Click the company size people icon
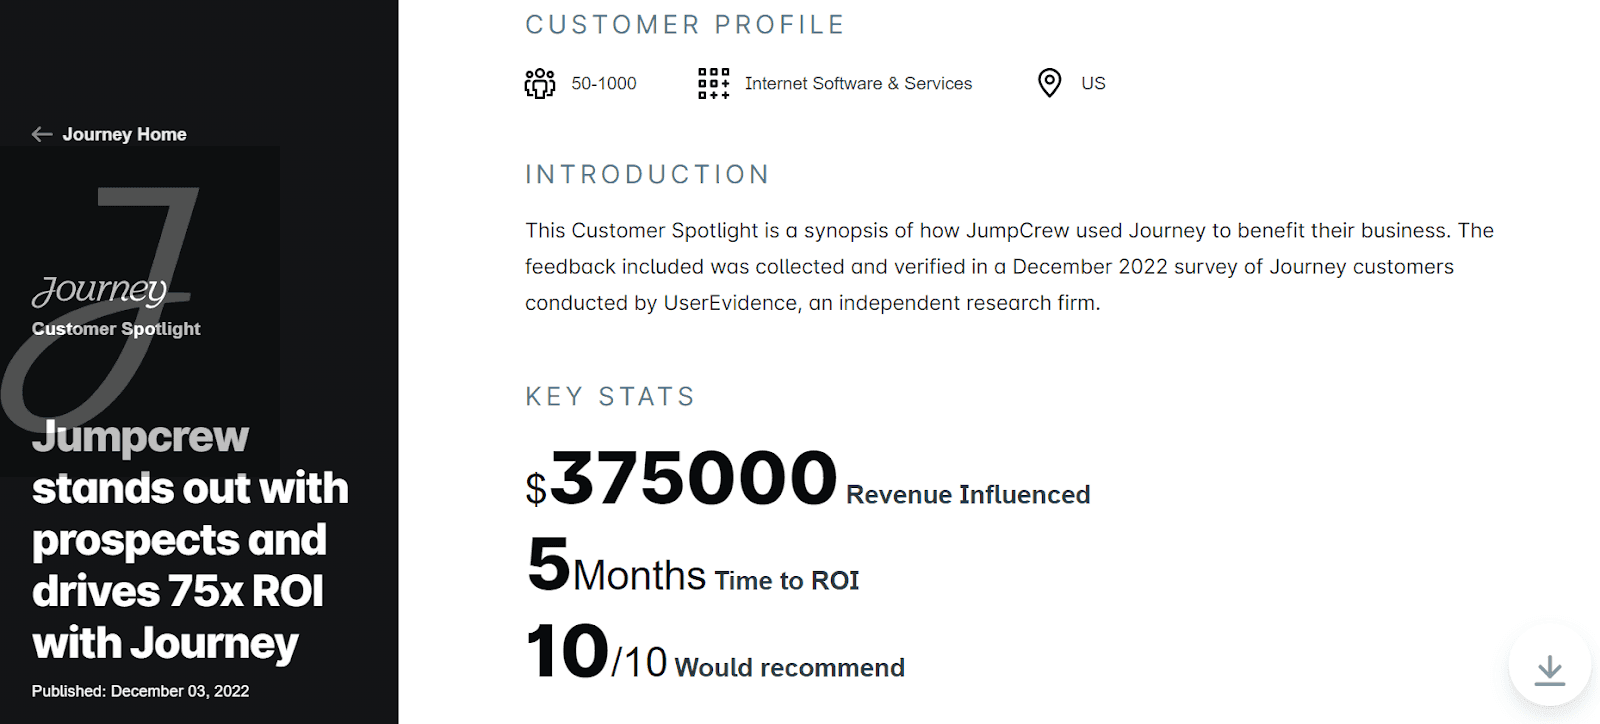 [540, 83]
